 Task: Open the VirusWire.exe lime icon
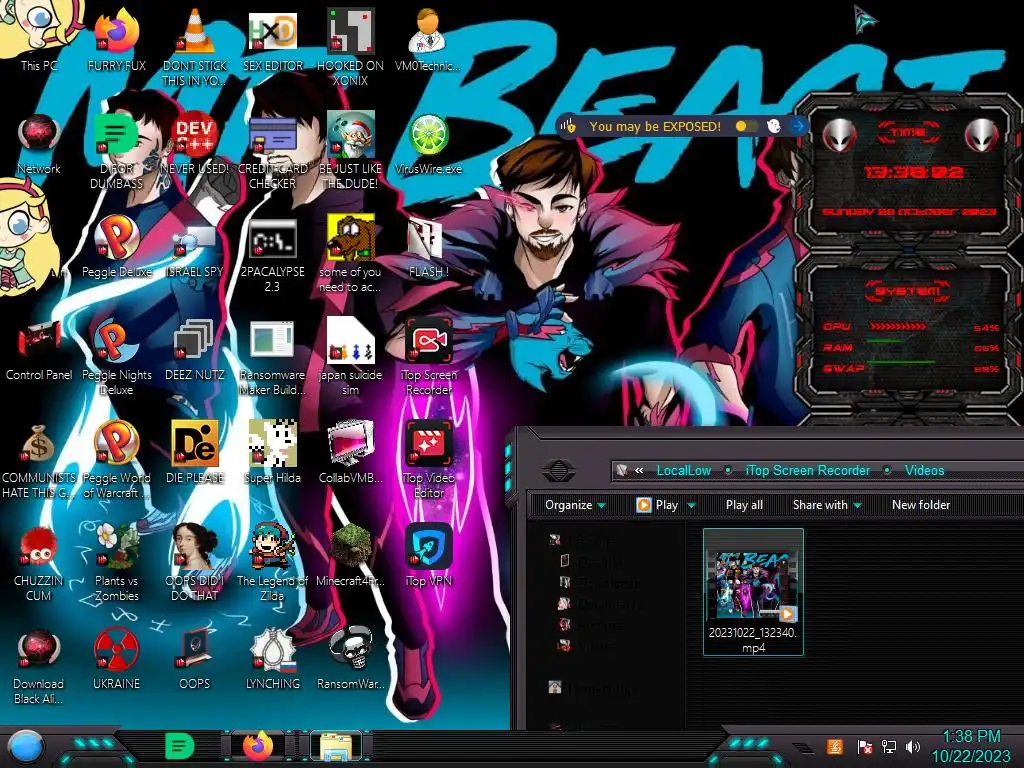428,145
